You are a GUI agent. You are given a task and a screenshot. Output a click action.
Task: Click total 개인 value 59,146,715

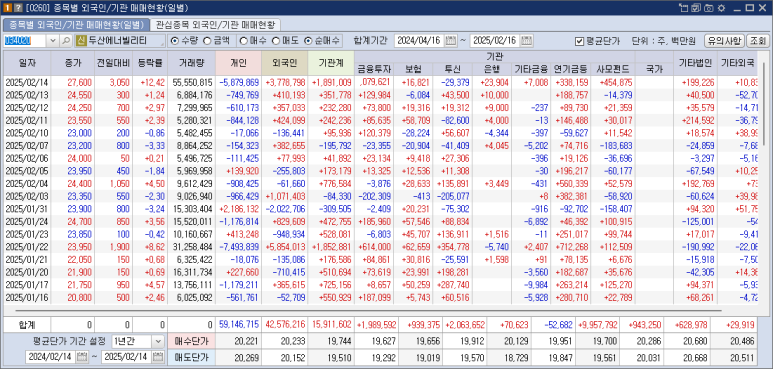coord(239,324)
